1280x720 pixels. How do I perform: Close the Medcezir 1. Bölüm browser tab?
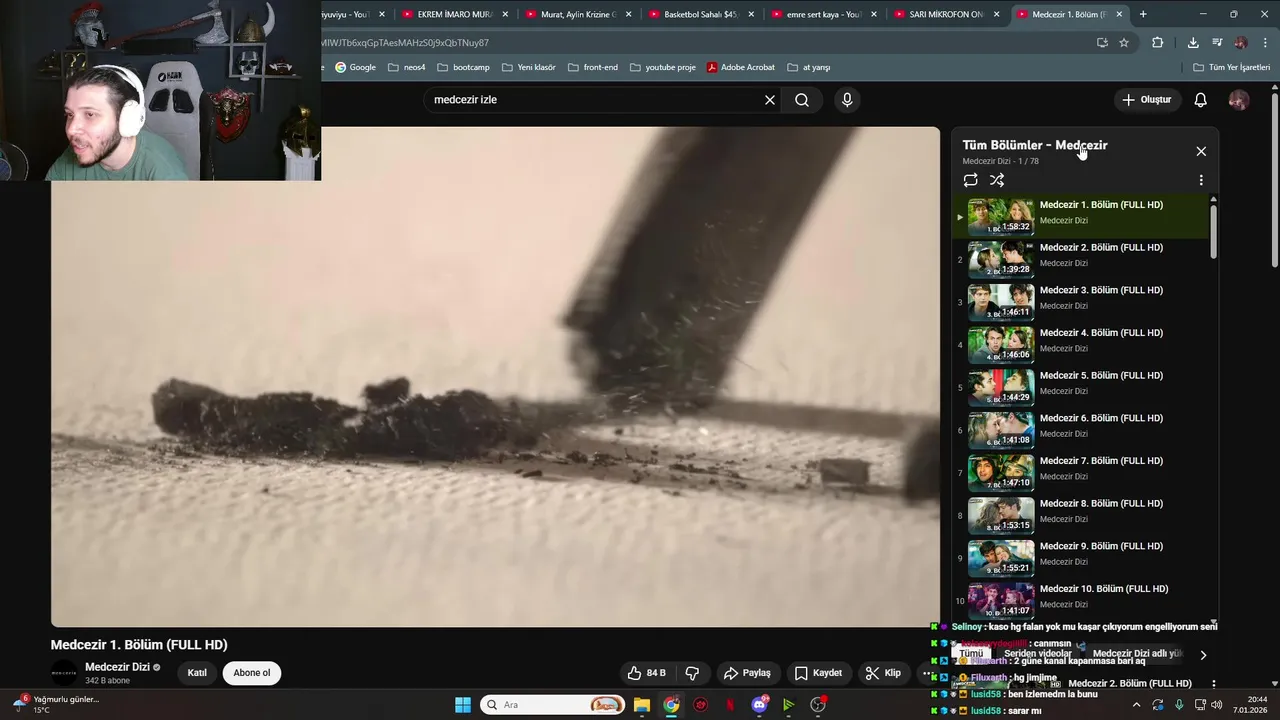click(x=1119, y=14)
